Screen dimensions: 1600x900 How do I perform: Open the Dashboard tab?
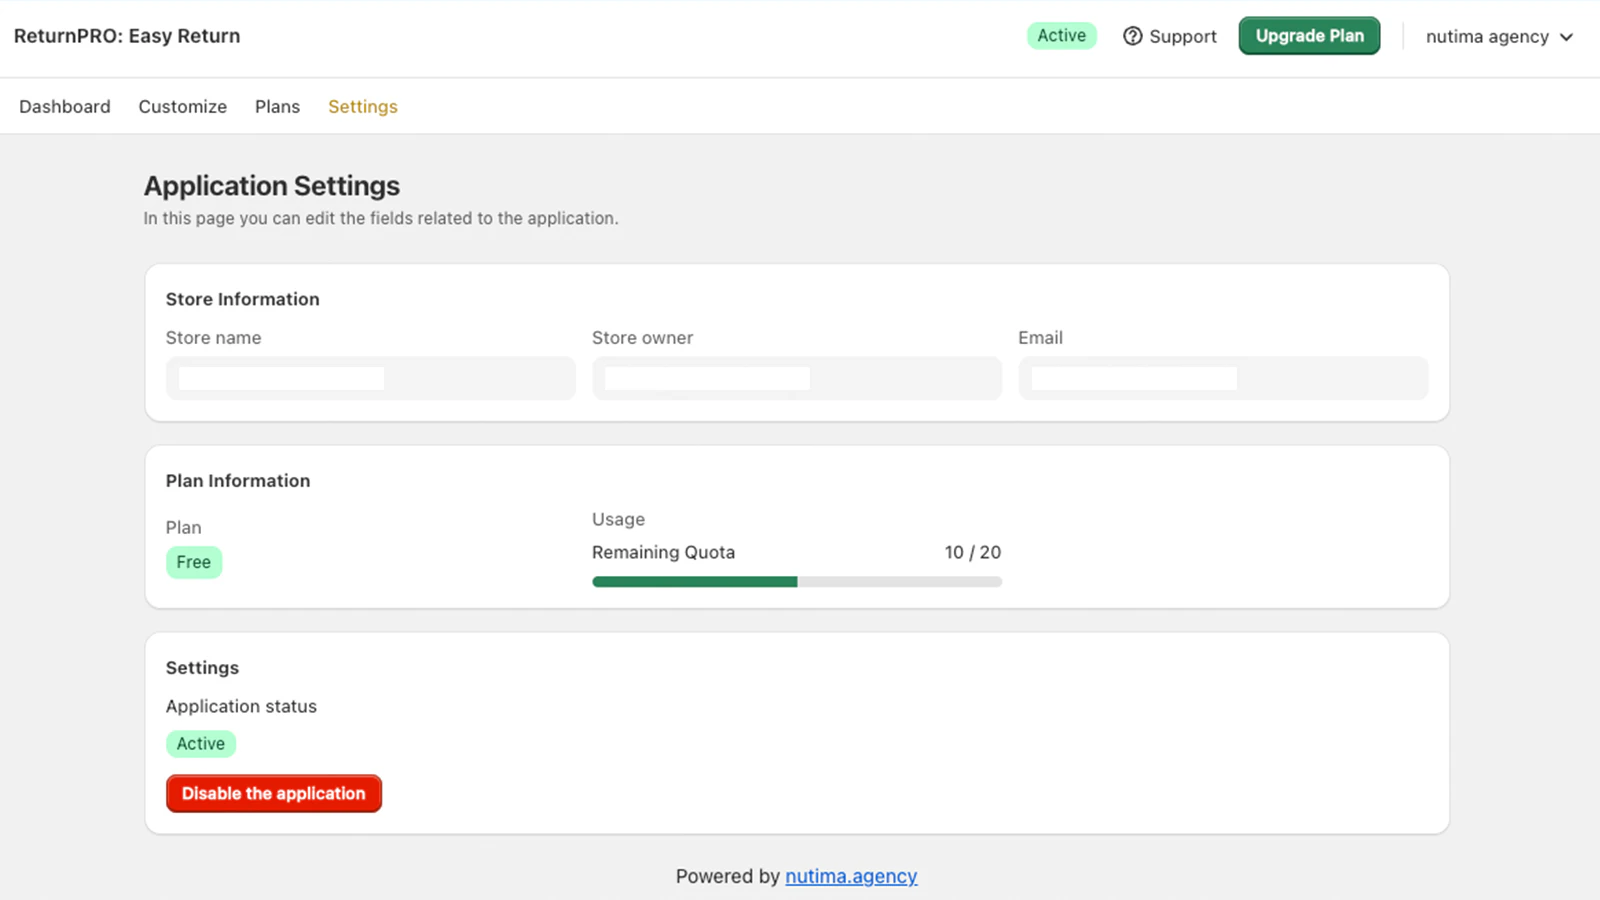point(65,106)
